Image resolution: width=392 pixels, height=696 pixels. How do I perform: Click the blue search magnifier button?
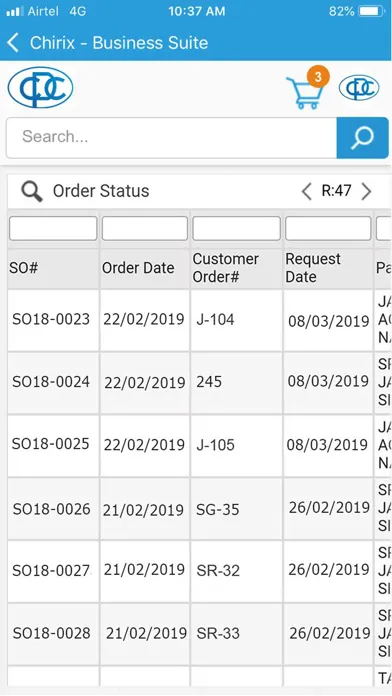pos(363,138)
